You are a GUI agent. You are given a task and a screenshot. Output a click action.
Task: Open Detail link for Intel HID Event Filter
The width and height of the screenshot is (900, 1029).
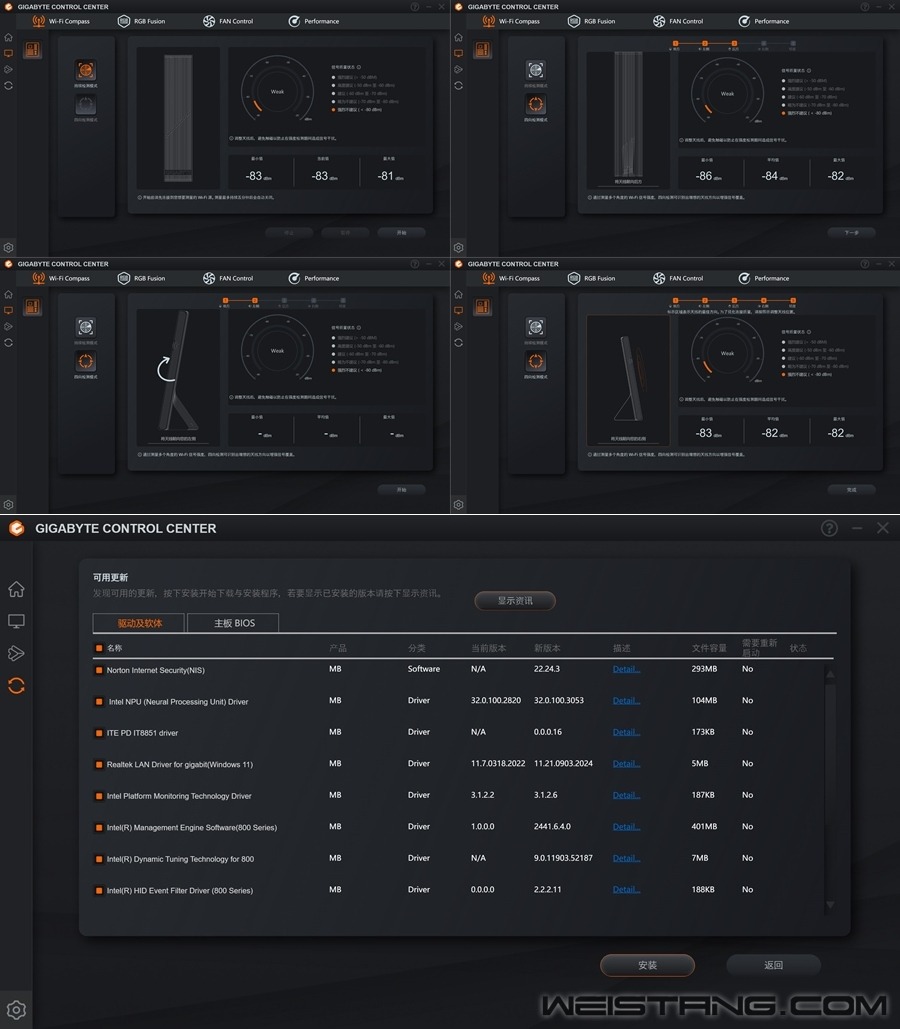click(x=626, y=889)
